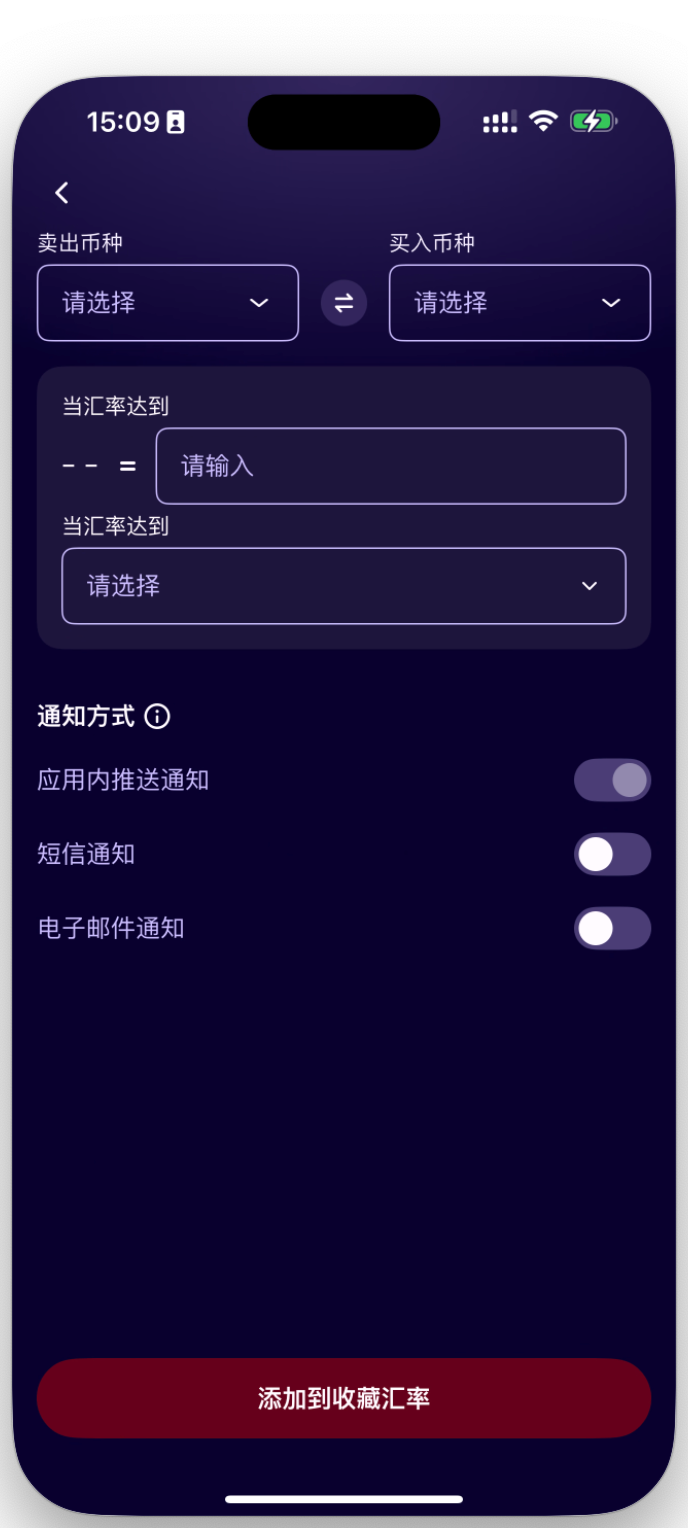This screenshot has width=688, height=1528.
Task: Tap the cellular signal icon
Action: point(500,122)
